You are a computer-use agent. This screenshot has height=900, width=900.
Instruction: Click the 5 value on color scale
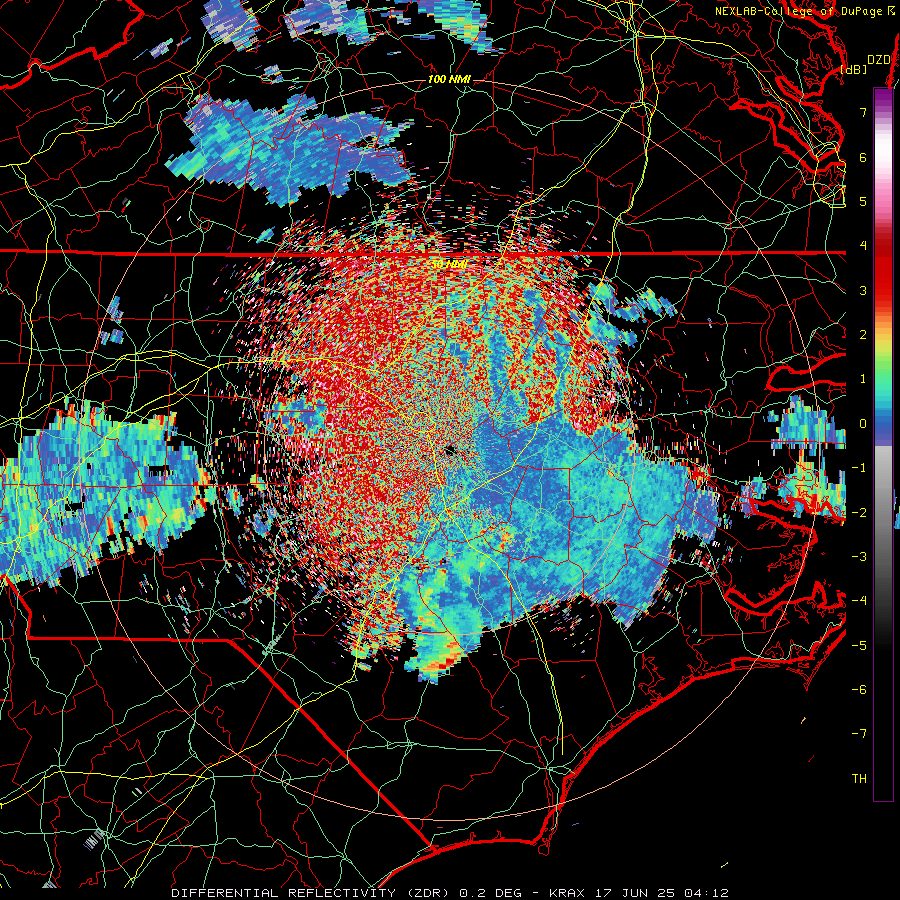(x=863, y=201)
